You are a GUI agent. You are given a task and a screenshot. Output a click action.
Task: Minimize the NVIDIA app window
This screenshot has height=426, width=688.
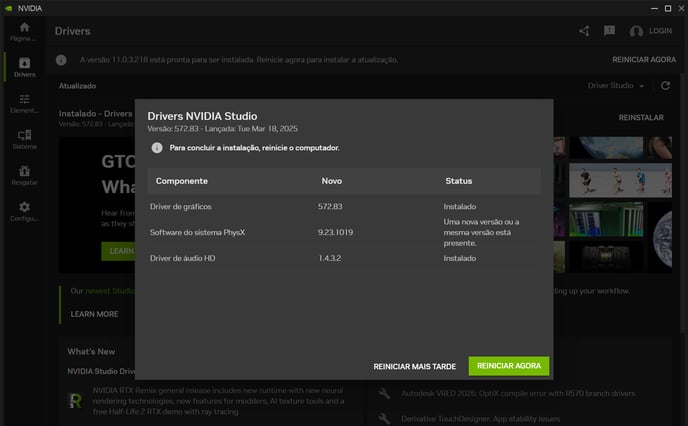(654, 8)
